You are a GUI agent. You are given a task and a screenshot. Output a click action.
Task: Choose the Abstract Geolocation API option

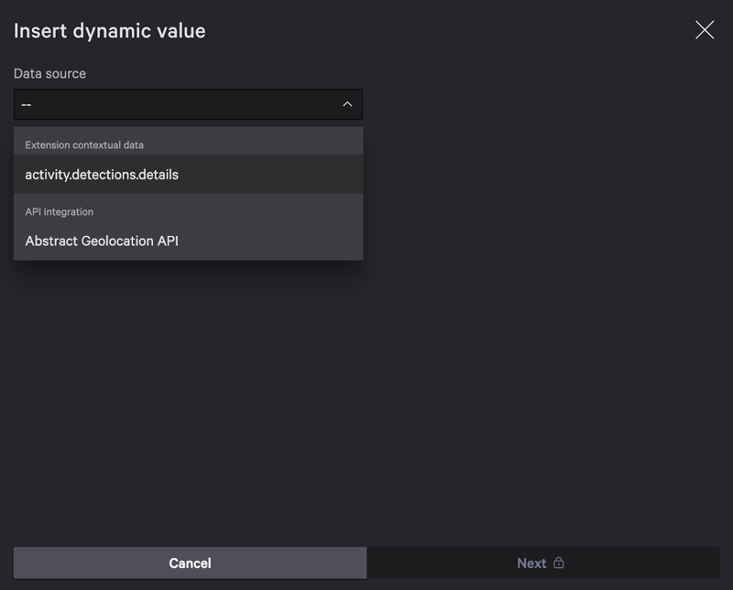[x=102, y=241]
